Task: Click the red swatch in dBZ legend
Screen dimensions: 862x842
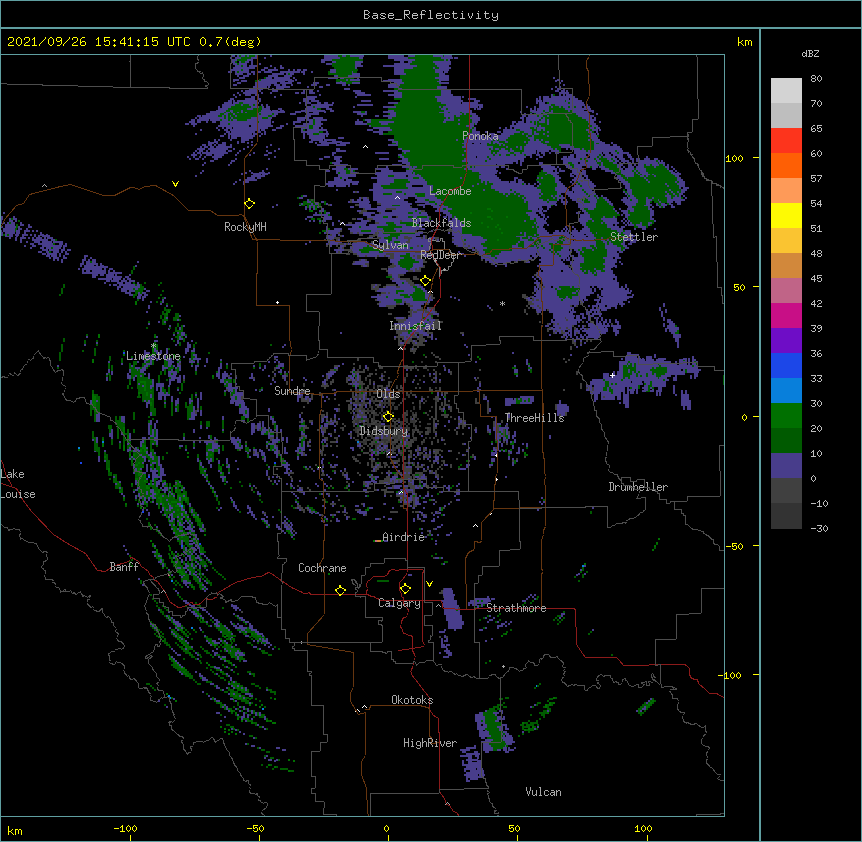Action: [786, 141]
